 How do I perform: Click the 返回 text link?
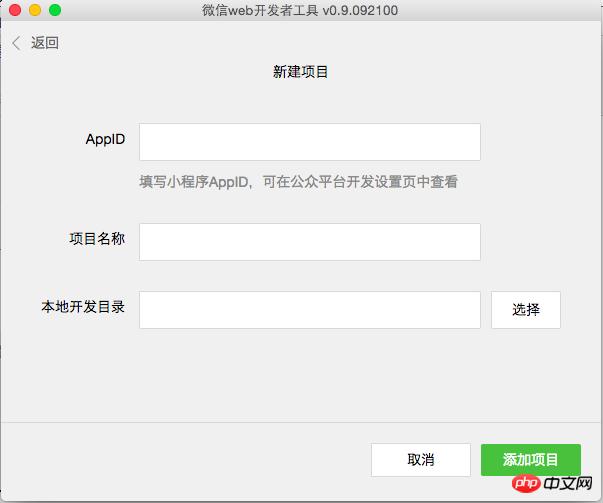(x=45, y=43)
